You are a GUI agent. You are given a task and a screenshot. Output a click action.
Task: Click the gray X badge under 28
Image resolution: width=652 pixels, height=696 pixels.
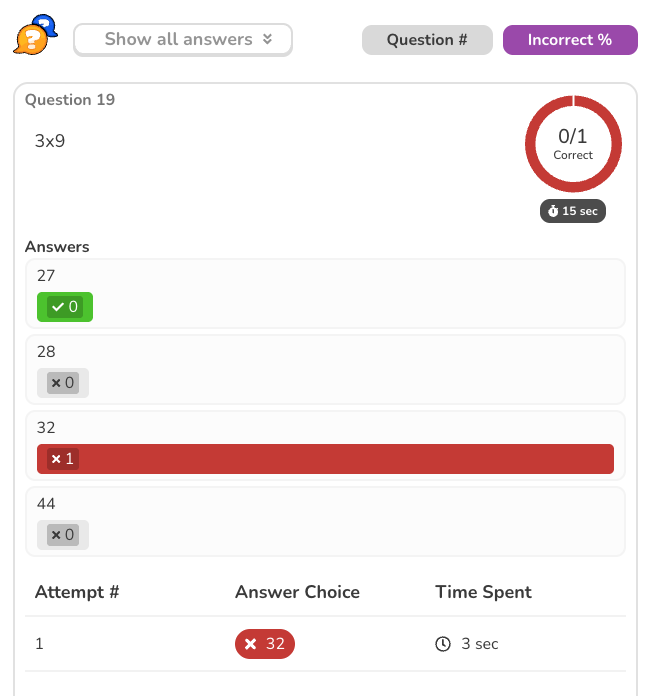63,383
